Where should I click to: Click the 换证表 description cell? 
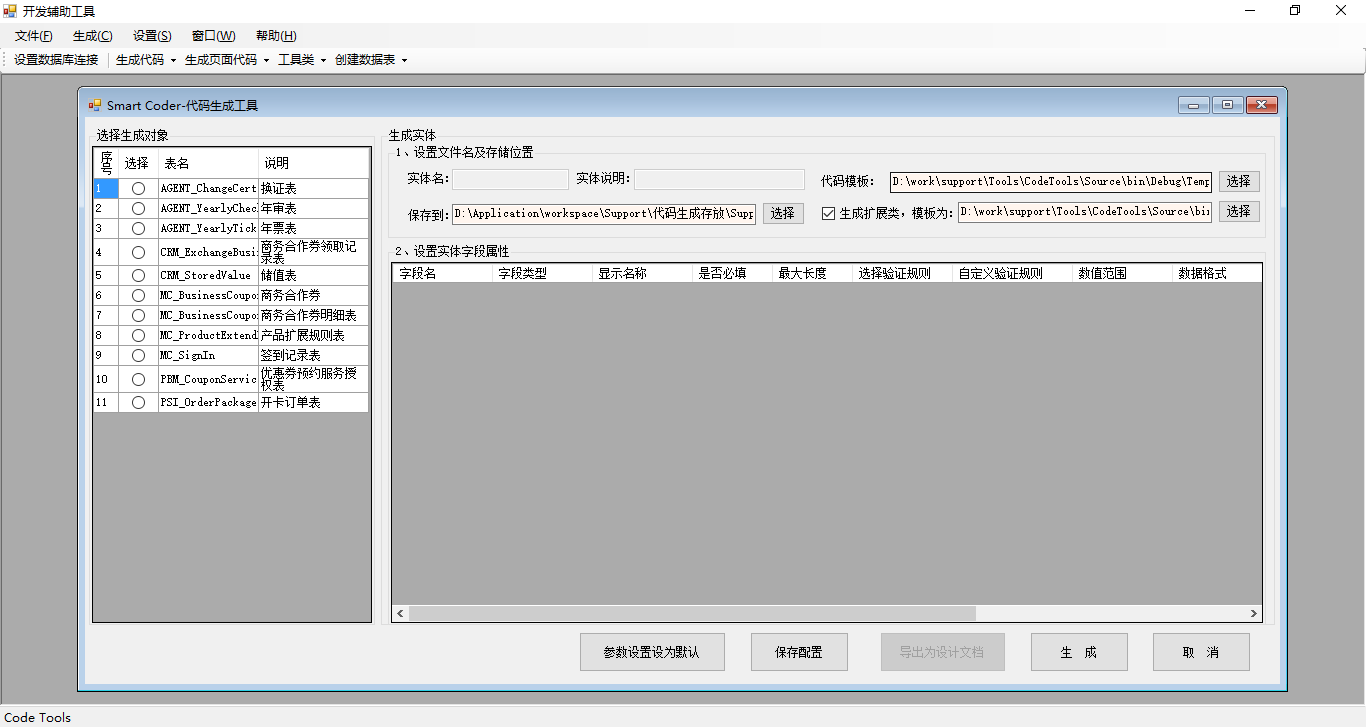click(313, 188)
